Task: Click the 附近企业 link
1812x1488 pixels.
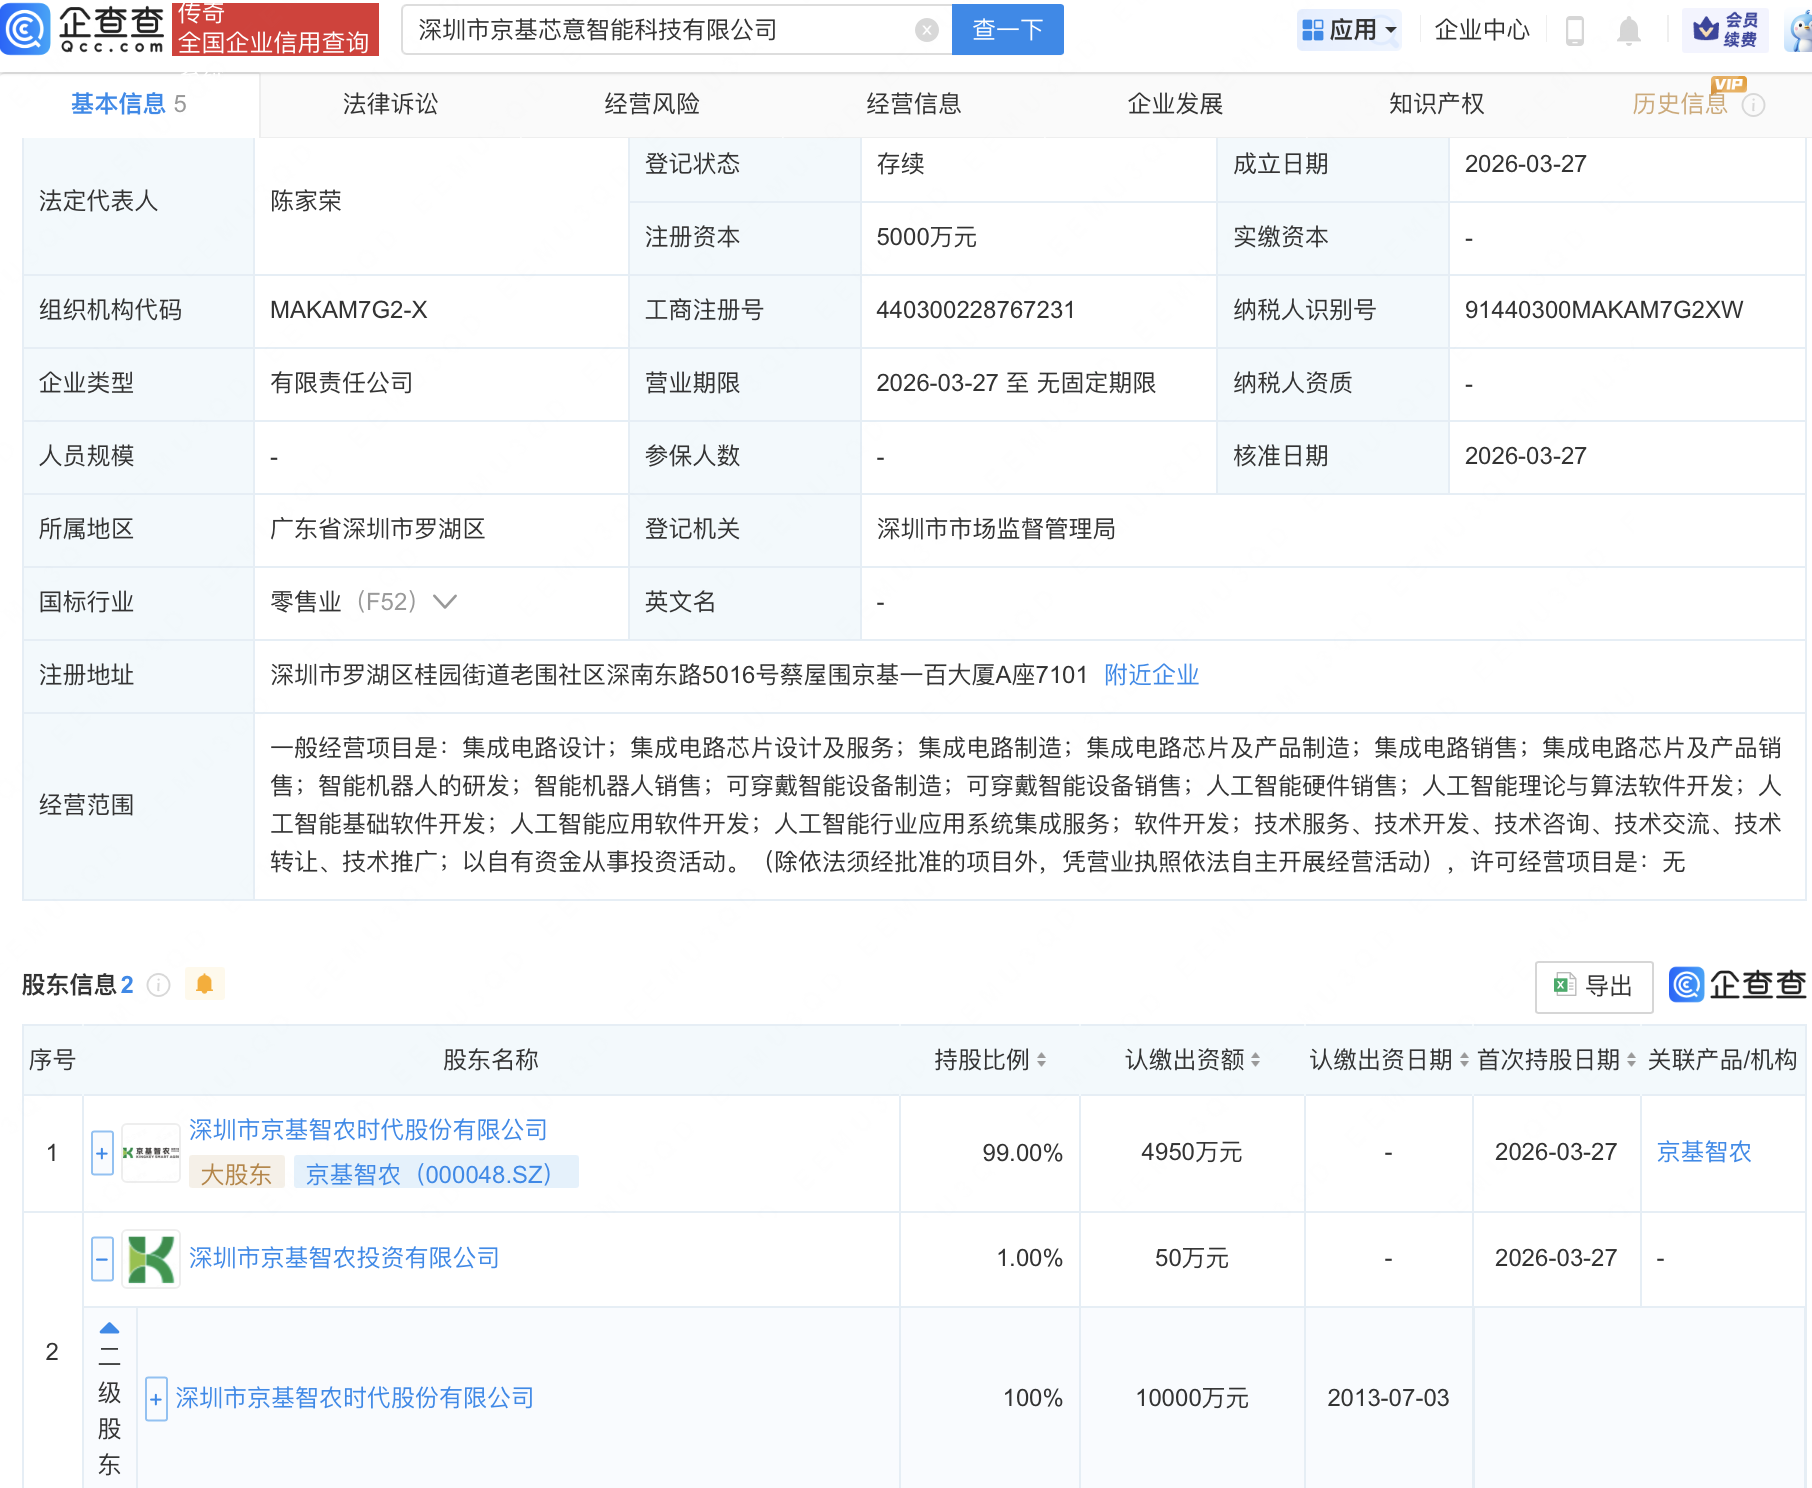Action: pos(1151,675)
